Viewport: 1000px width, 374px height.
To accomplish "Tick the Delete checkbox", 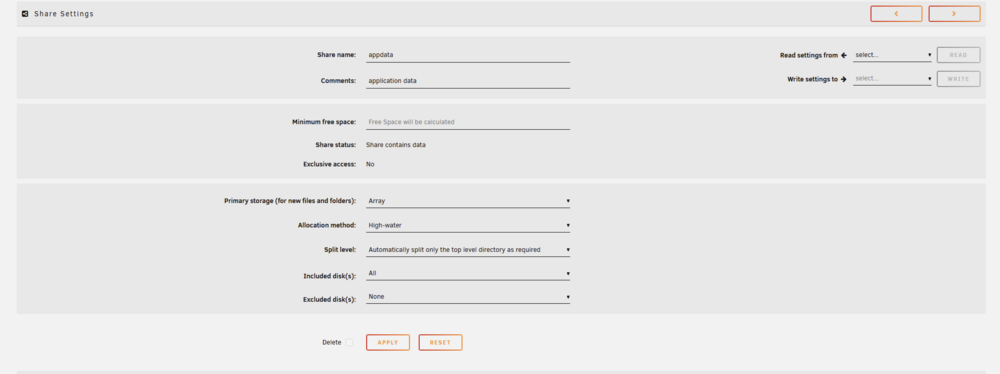I will [349, 343].
